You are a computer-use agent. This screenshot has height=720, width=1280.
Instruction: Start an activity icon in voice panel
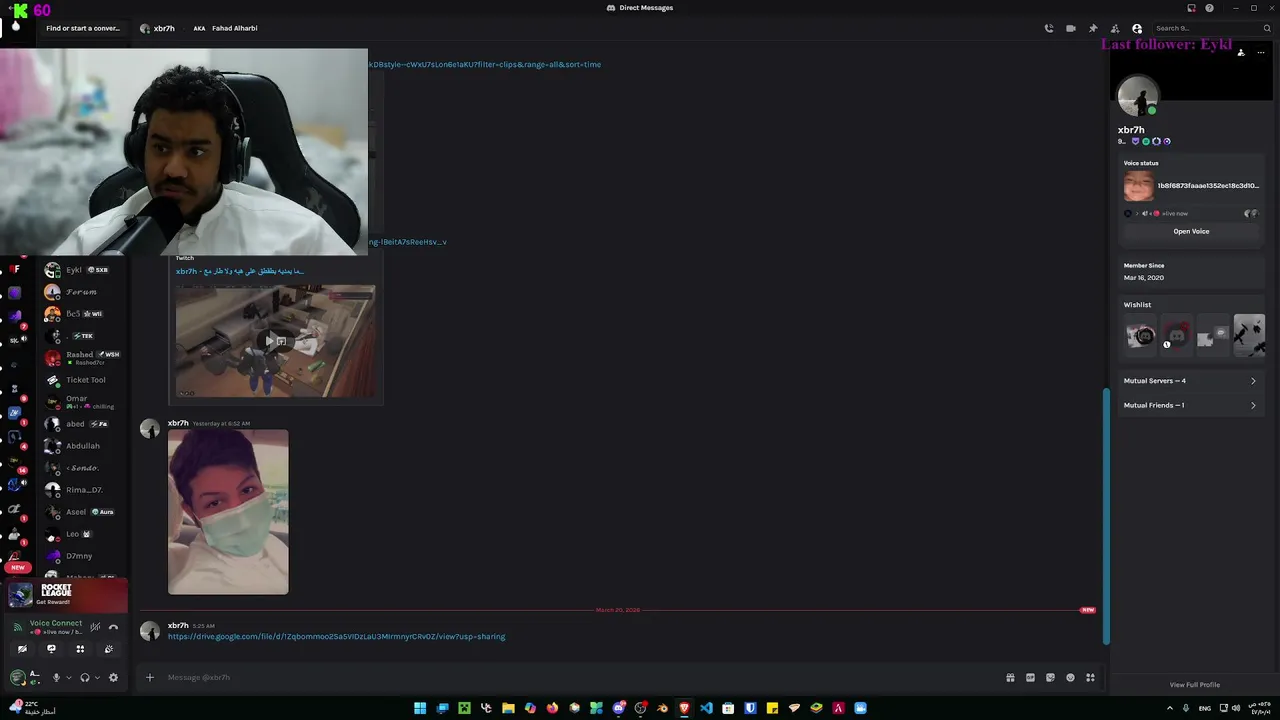coord(80,649)
